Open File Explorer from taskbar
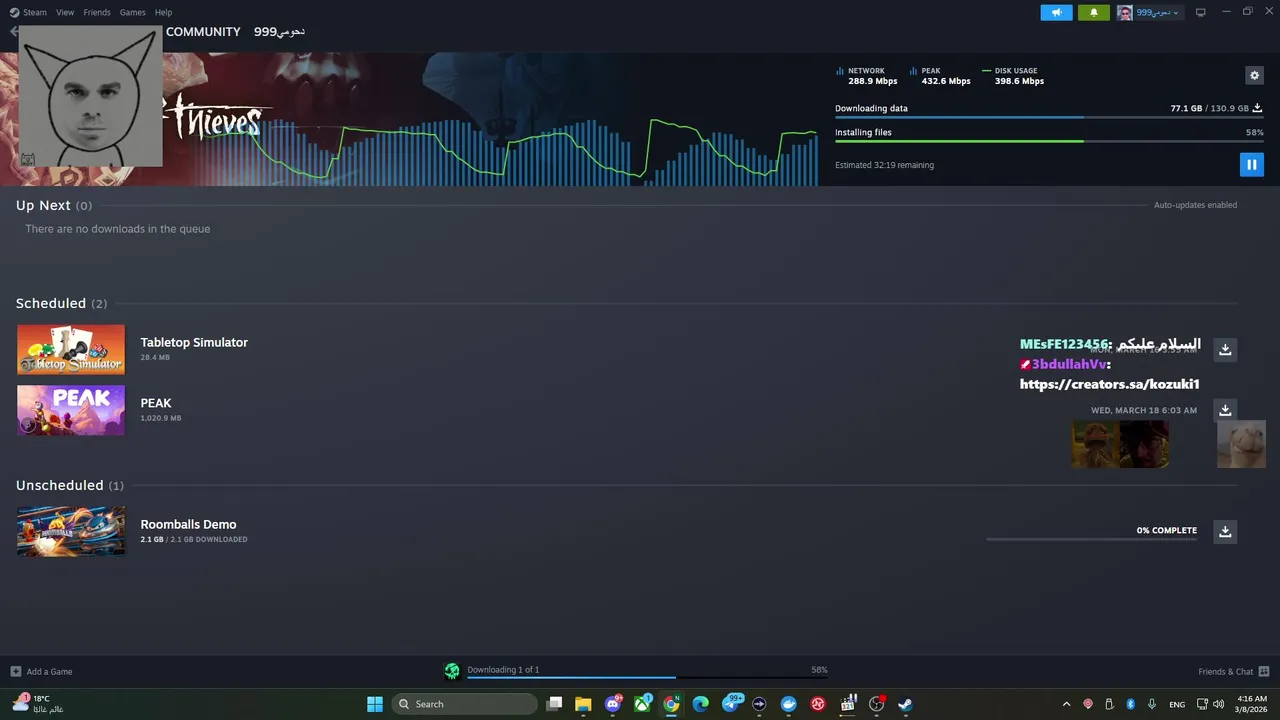 (583, 704)
